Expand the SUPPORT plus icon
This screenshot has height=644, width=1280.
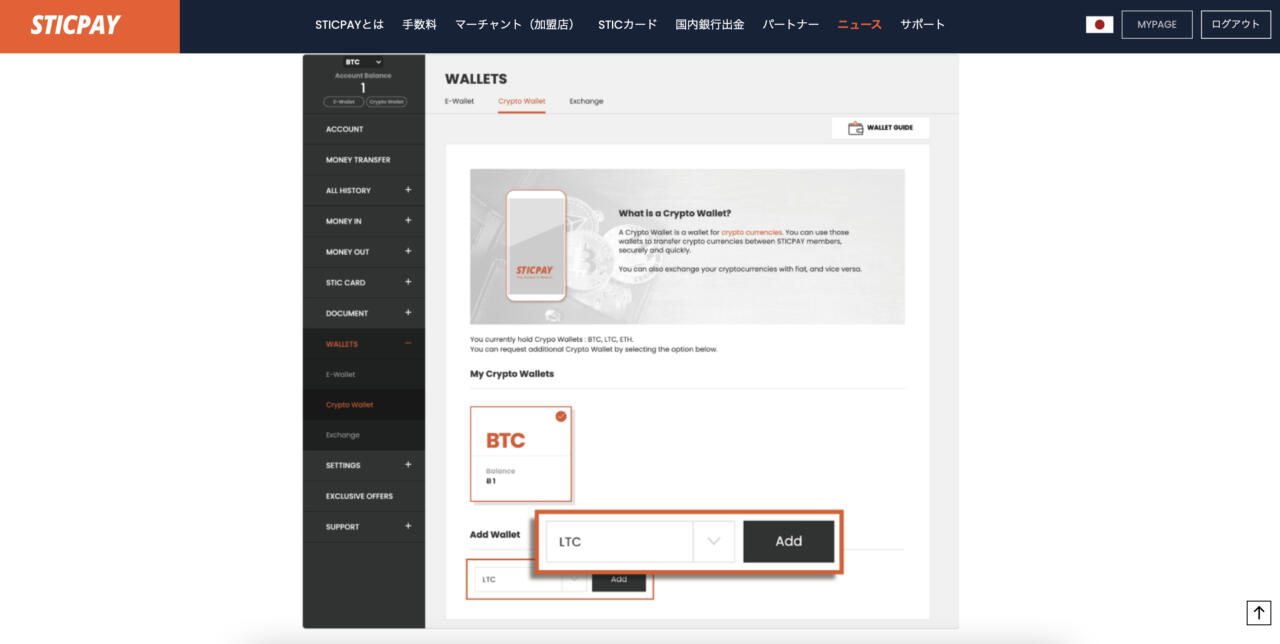pos(408,526)
